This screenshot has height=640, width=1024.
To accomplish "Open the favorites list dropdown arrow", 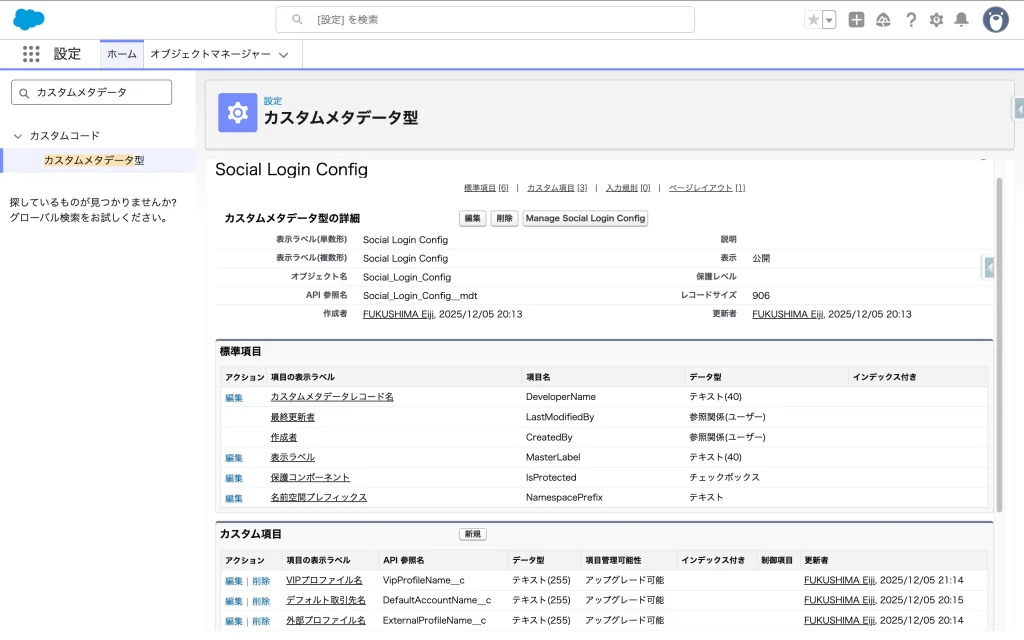I will point(829,20).
